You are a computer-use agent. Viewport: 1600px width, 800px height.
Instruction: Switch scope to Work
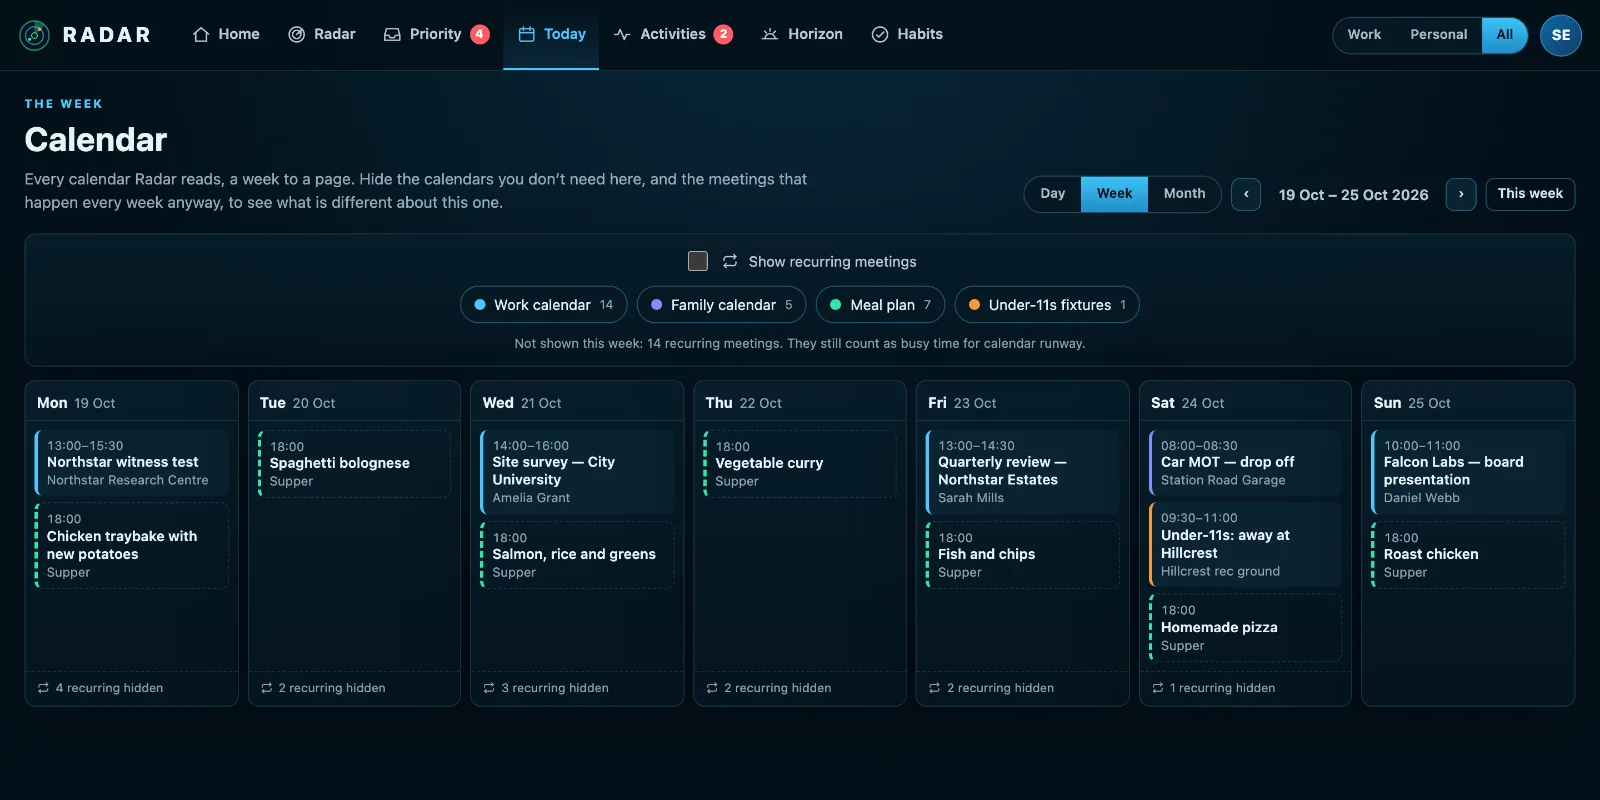coord(1364,35)
